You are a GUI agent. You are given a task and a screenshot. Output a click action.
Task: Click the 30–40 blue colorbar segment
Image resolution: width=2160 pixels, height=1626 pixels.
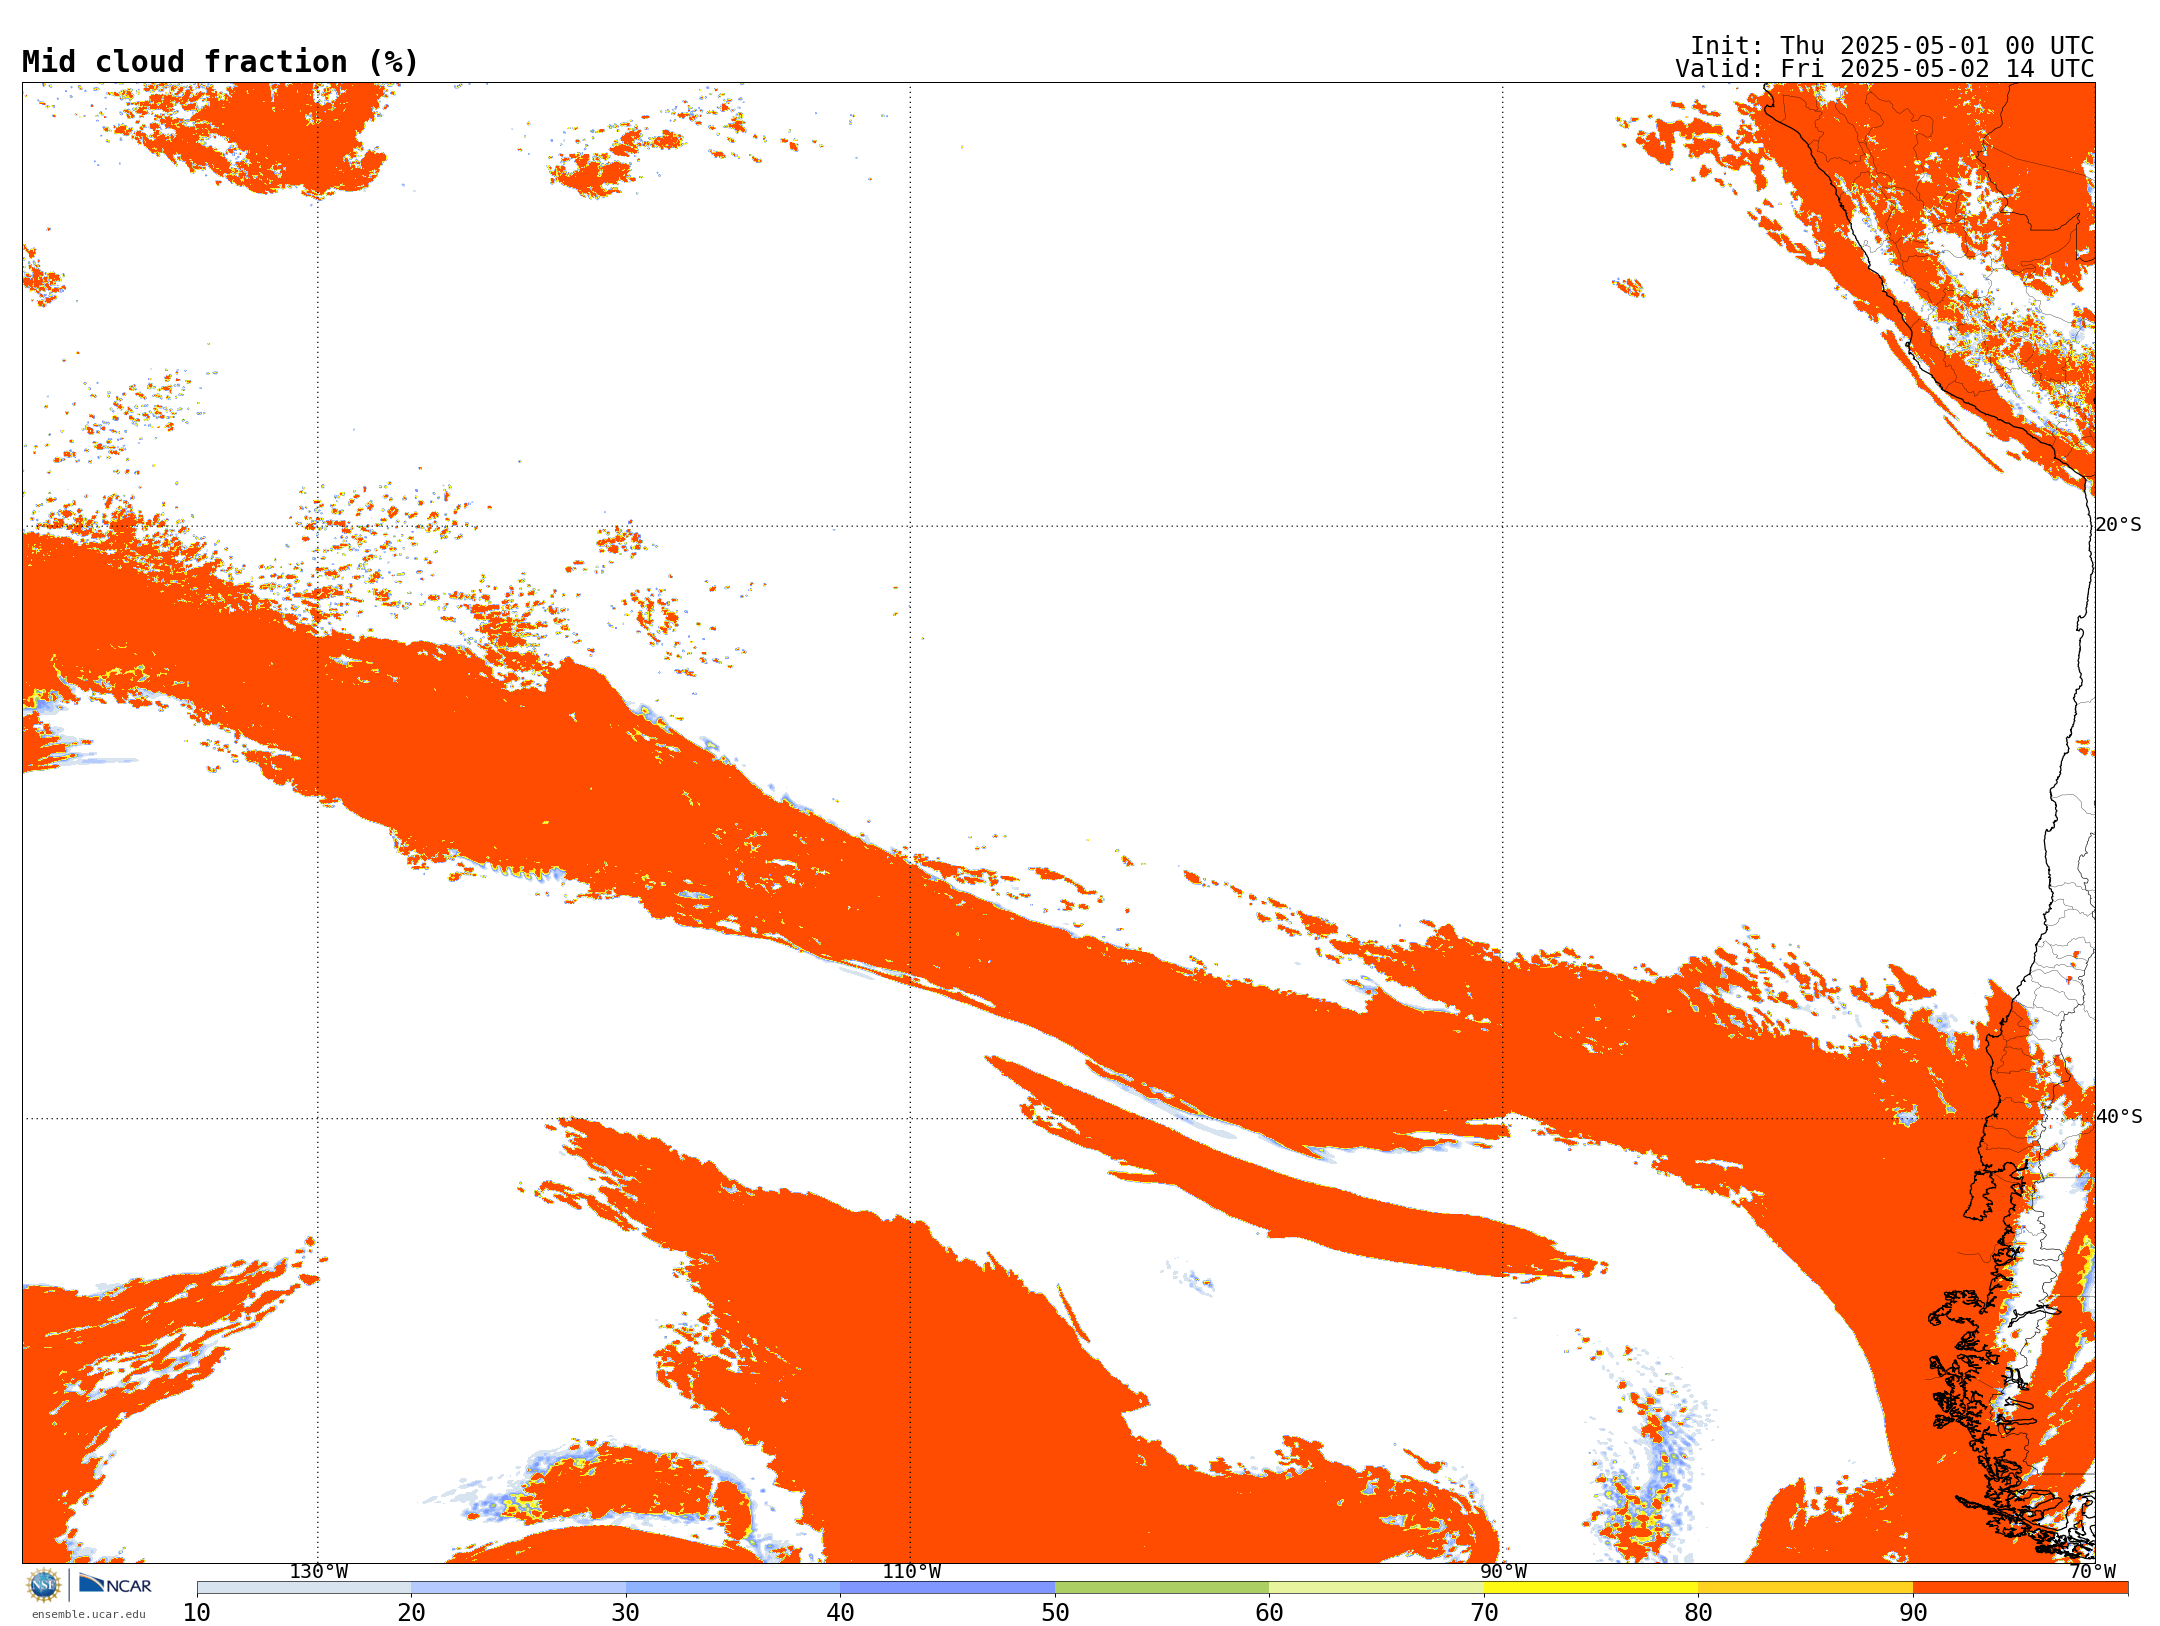tap(733, 1588)
